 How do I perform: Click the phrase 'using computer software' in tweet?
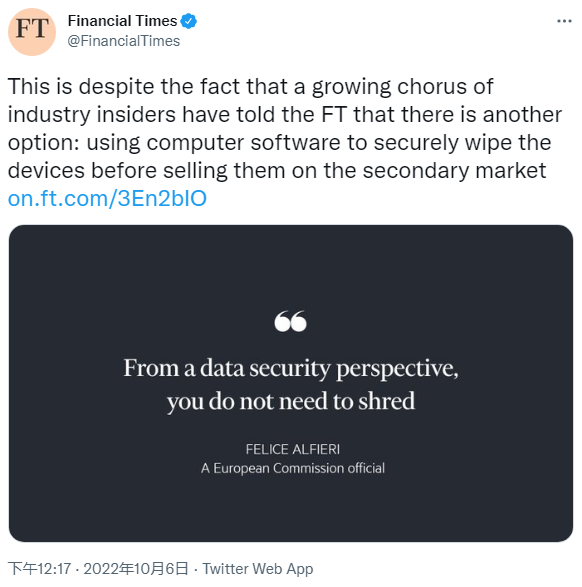click(213, 143)
